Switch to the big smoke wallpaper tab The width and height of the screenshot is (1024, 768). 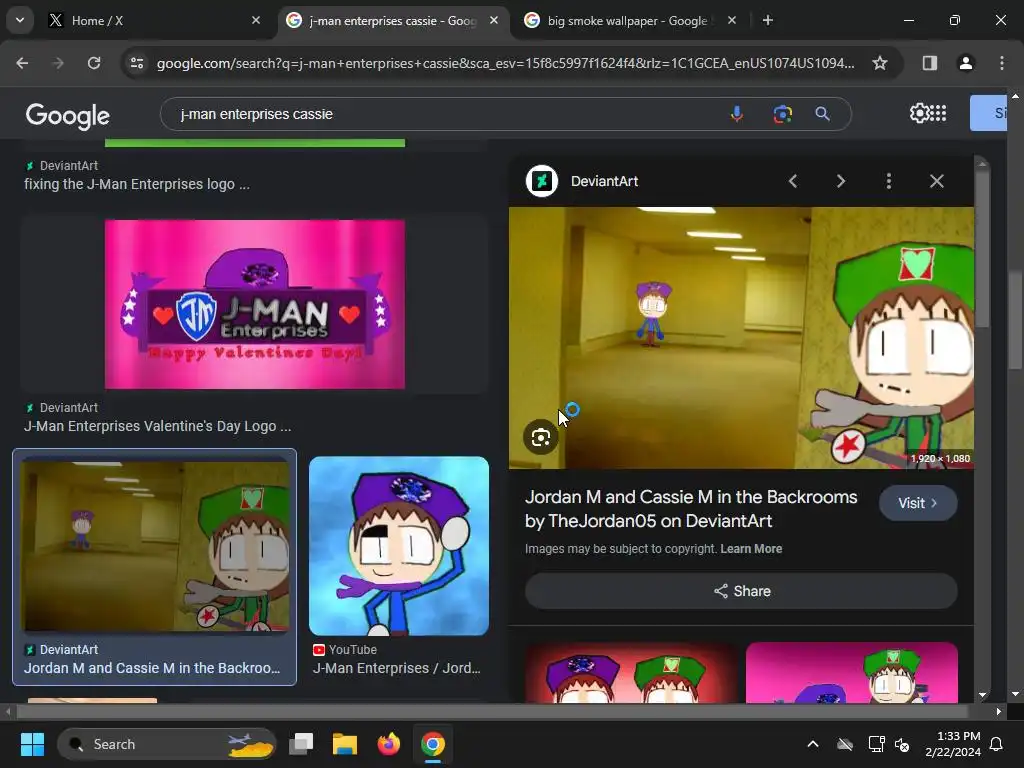tap(630, 21)
